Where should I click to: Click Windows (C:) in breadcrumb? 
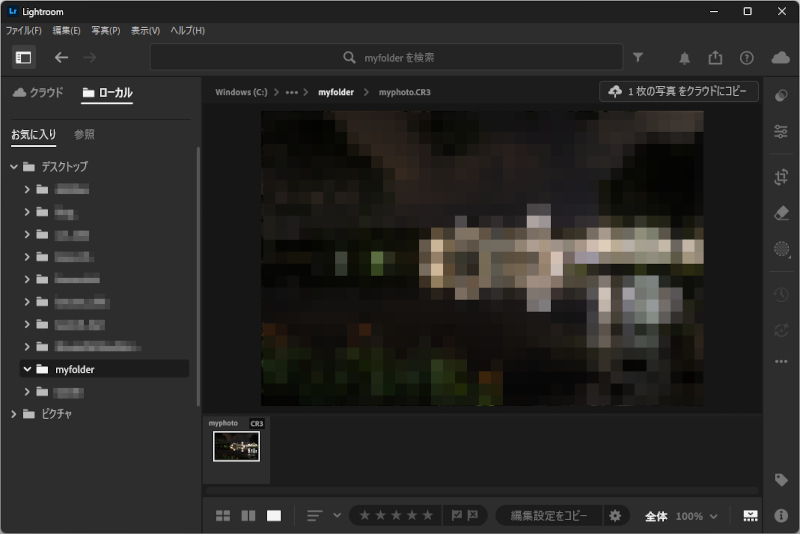click(x=241, y=92)
